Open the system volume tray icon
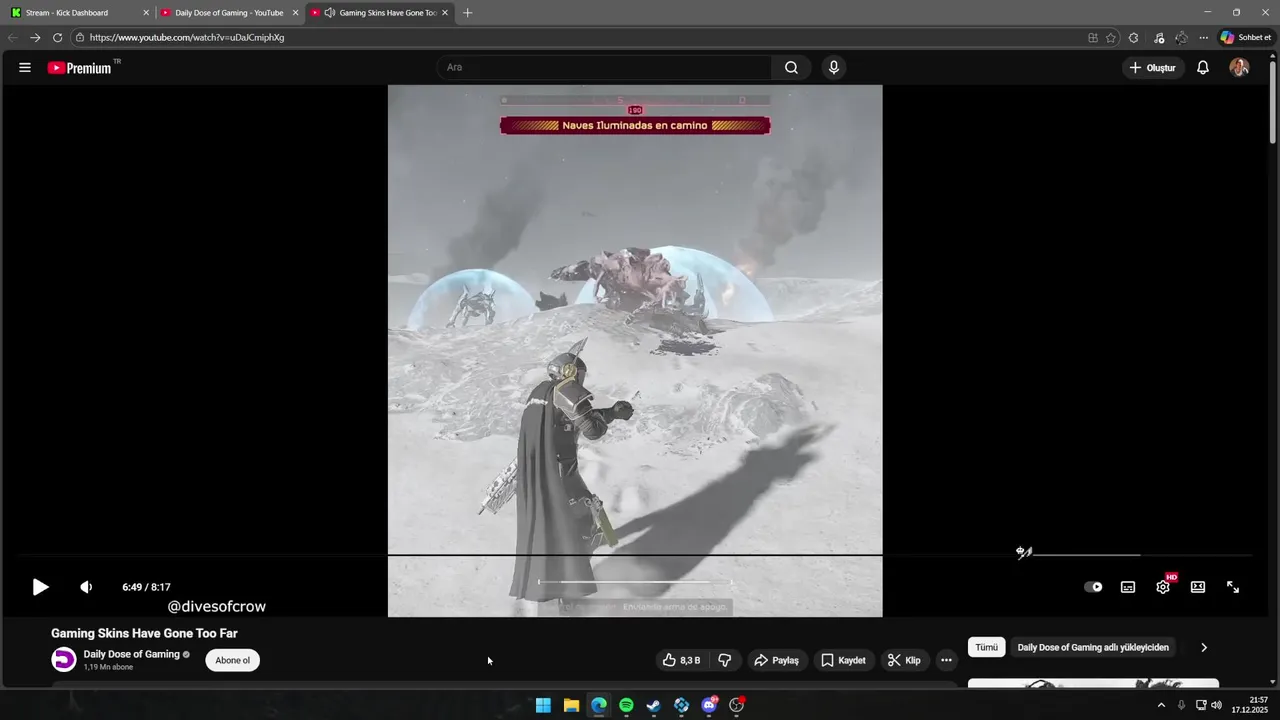1280x720 pixels. pyautogui.click(x=1216, y=705)
